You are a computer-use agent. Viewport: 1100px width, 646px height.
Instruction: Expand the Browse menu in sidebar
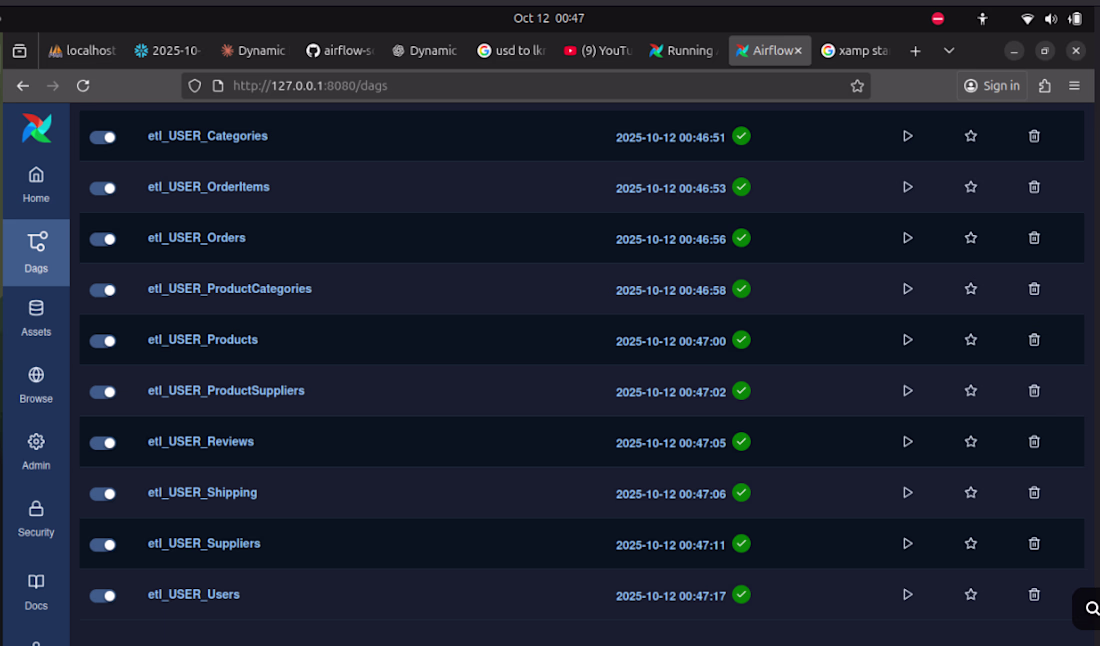click(x=36, y=384)
